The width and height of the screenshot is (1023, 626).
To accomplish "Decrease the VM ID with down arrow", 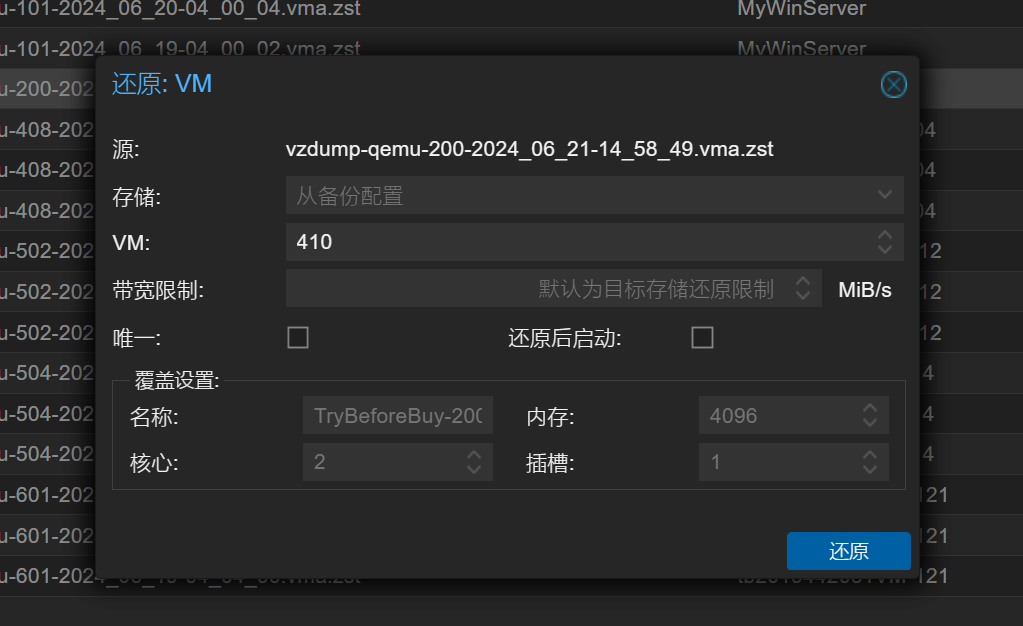I will [x=884, y=249].
